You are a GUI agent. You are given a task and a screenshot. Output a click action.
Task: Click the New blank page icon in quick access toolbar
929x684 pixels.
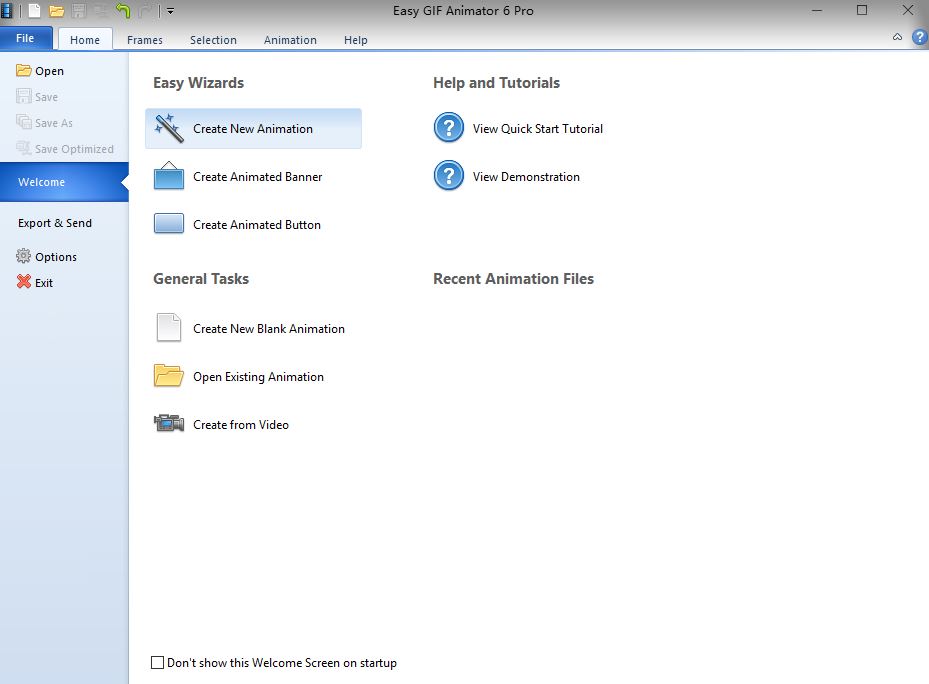[x=34, y=10]
